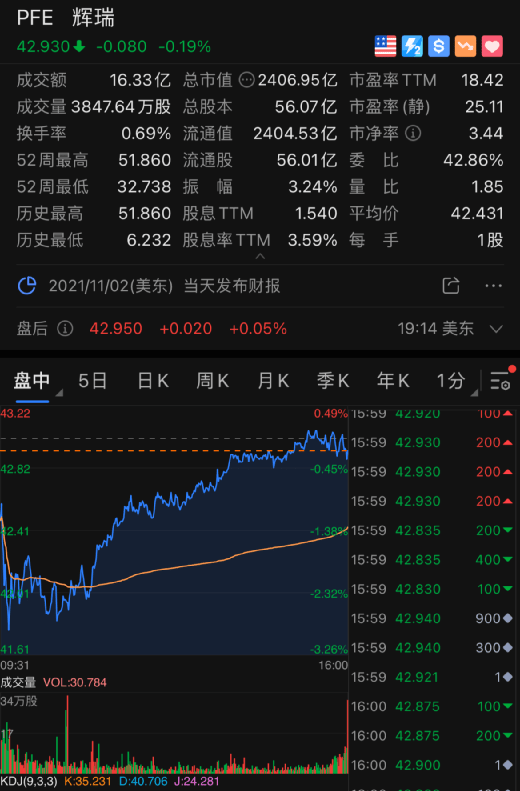Collapse the stock details panel caret
The height and width of the screenshot is (791, 520).
(260, 256)
